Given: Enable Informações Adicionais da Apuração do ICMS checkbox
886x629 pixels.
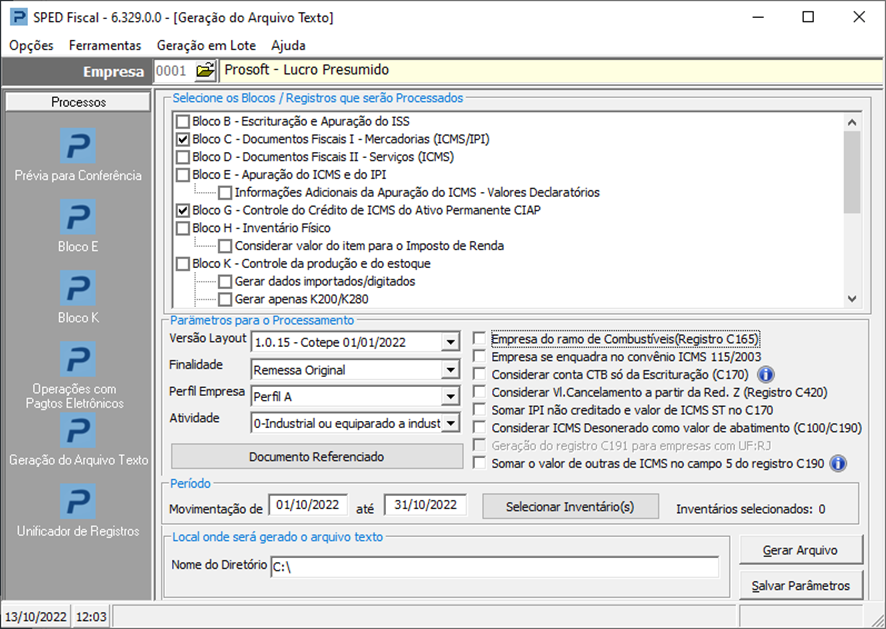Looking at the screenshot, I should pyautogui.click(x=225, y=193).
